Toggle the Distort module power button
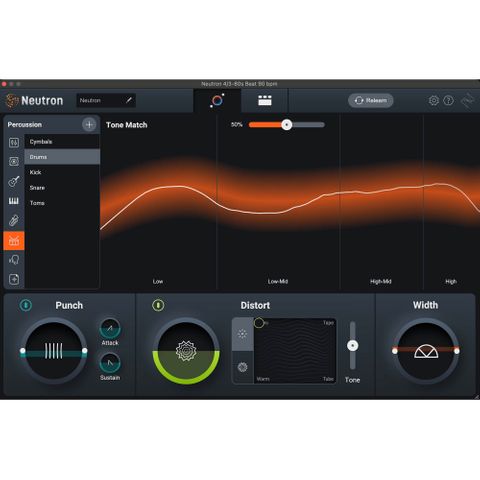This screenshot has width=480, height=480. pyautogui.click(x=158, y=305)
